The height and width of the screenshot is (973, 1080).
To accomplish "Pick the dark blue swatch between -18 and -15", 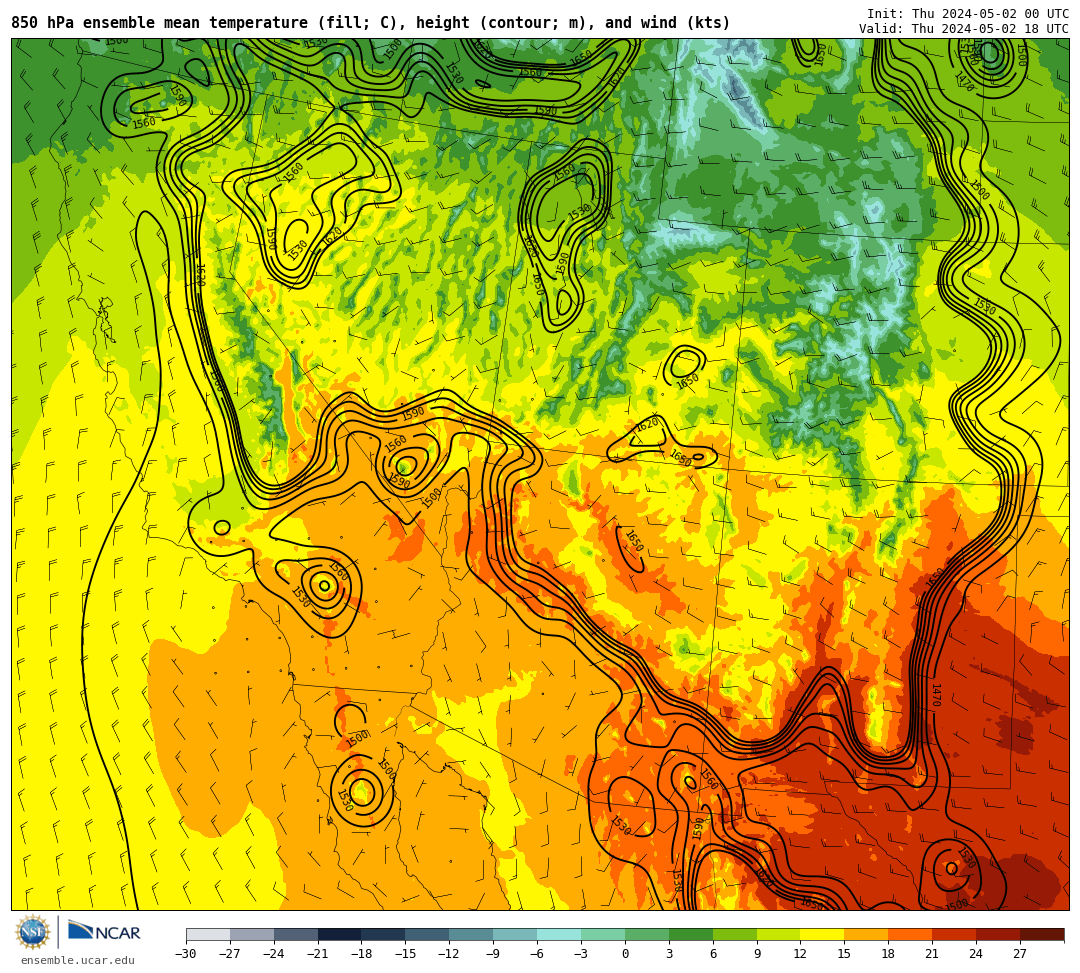I will 384,934.
